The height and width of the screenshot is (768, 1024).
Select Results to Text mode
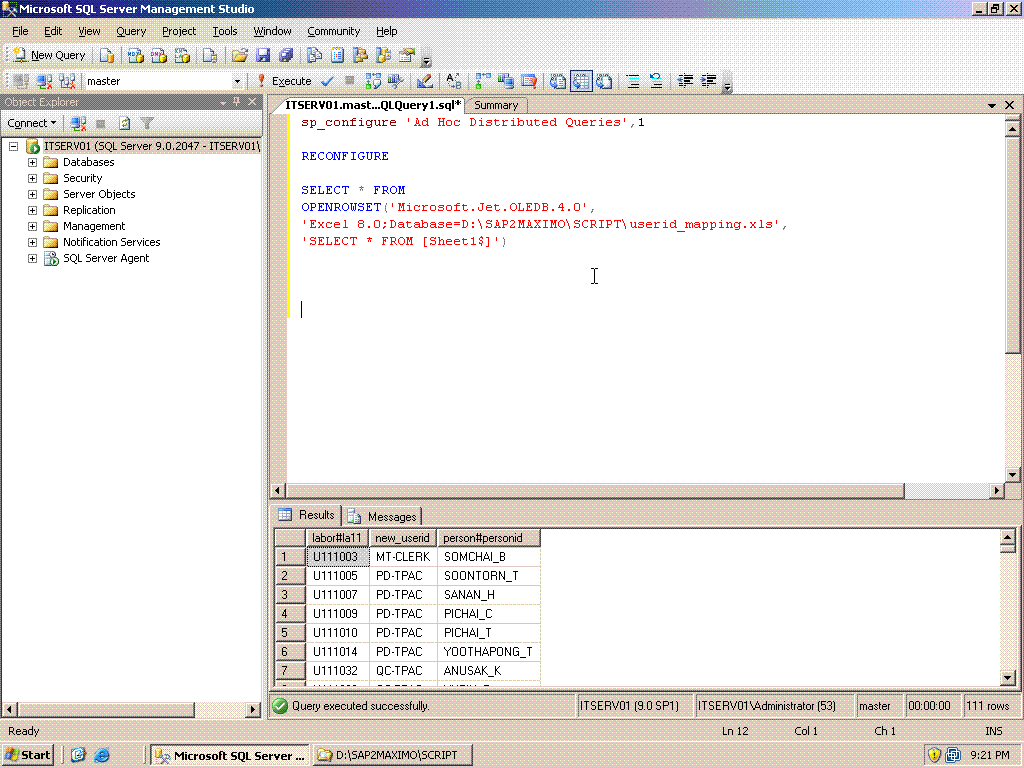click(558, 81)
